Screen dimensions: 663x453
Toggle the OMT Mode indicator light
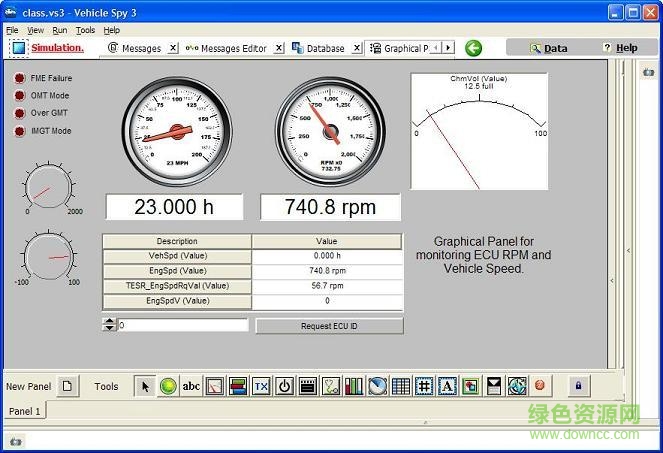tap(19, 96)
